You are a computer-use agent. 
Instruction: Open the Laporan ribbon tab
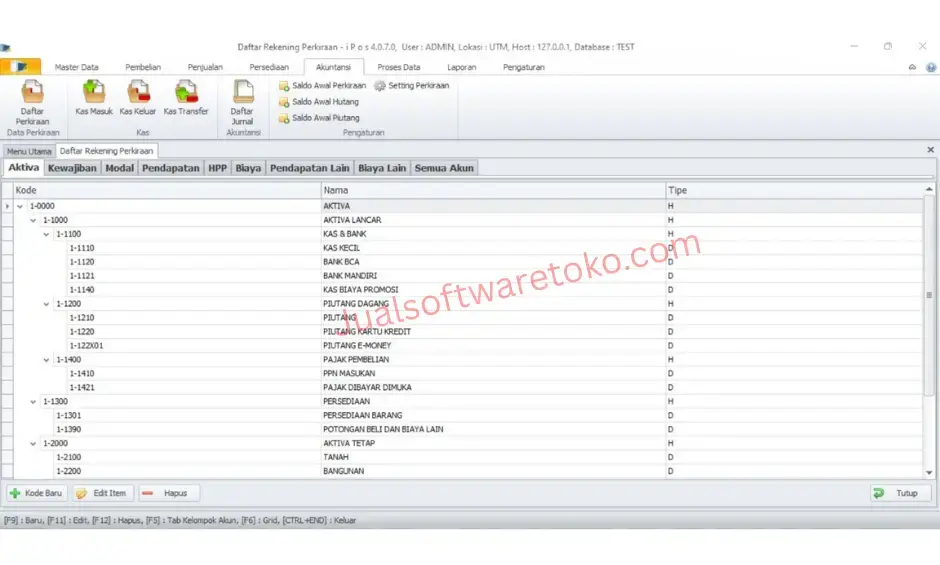pyautogui.click(x=462, y=67)
